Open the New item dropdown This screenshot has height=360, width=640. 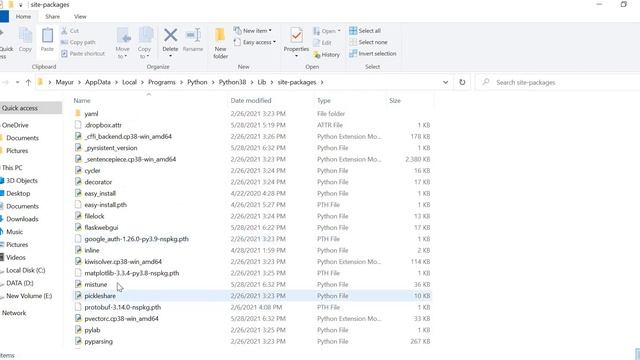[x=270, y=31]
